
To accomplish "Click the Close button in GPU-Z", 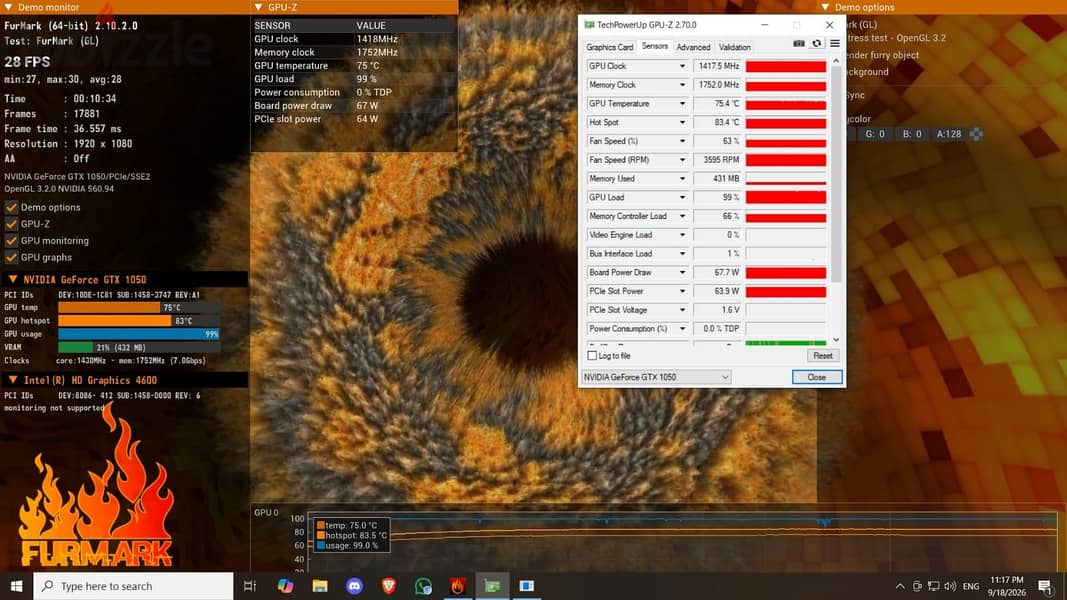I will pos(817,377).
